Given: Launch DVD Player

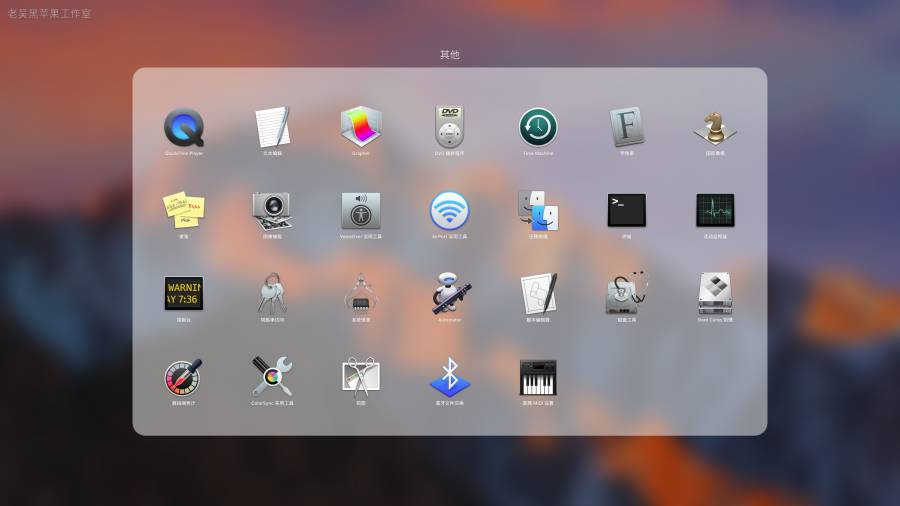Looking at the screenshot, I should tap(449, 127).
